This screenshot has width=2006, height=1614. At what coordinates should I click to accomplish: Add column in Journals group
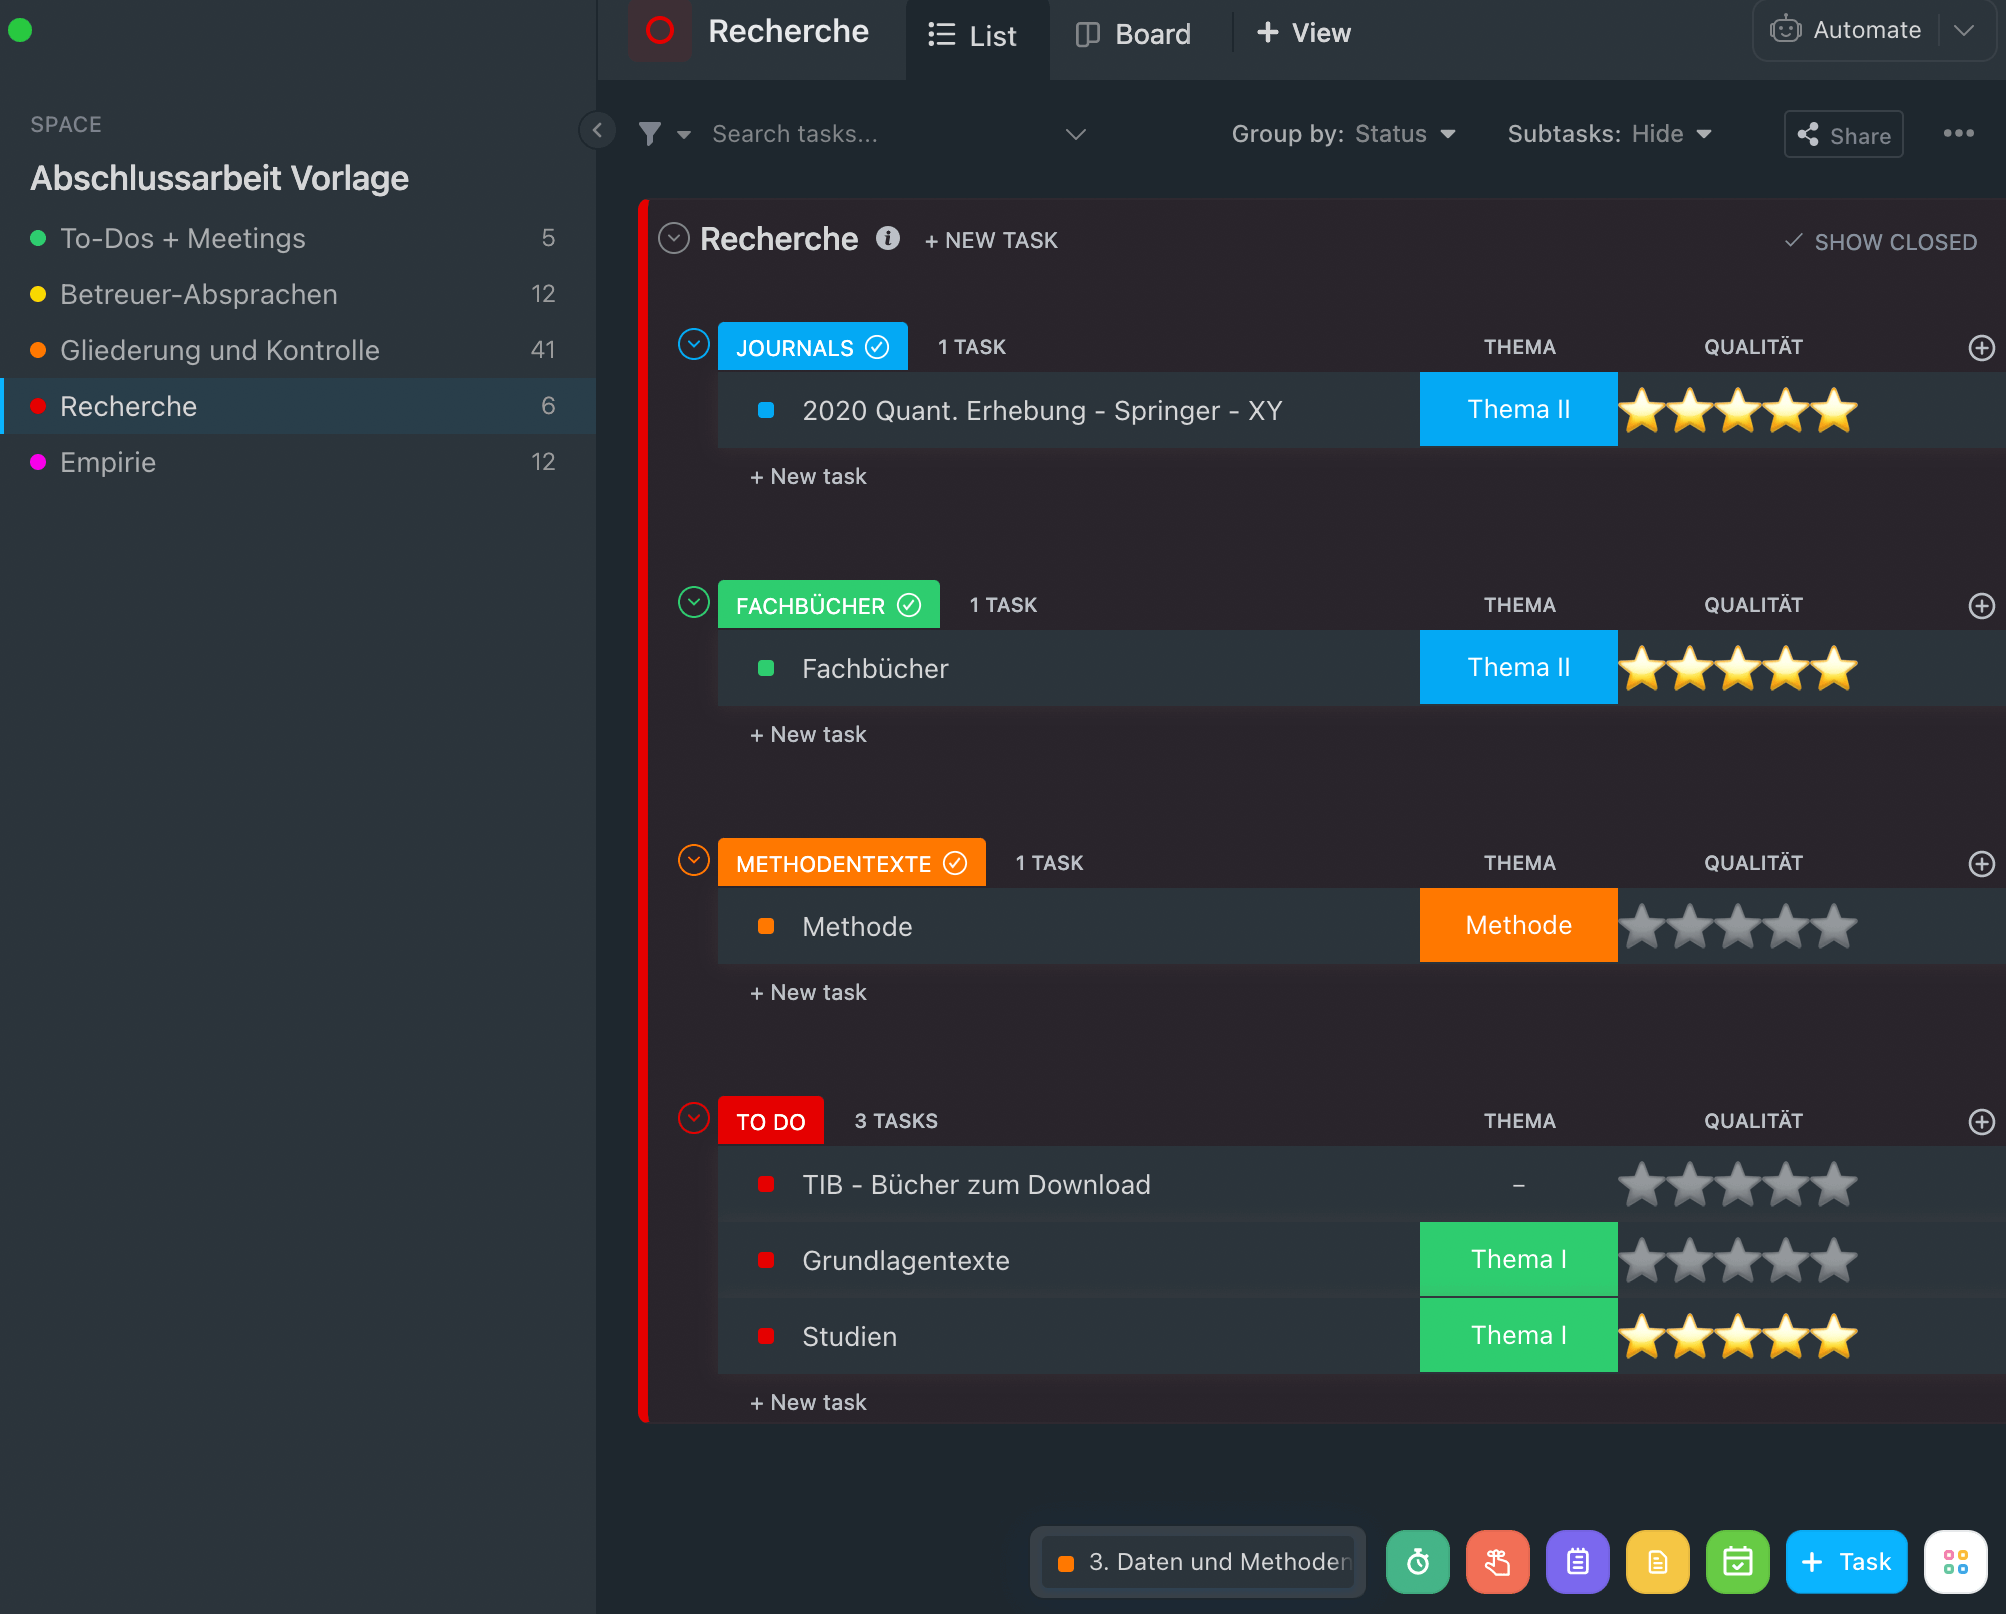point(1981,348)
